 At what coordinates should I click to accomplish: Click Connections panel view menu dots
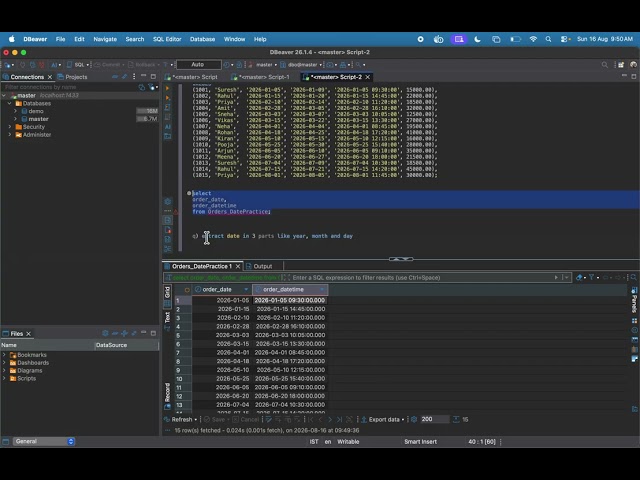[x=134, y=77]
